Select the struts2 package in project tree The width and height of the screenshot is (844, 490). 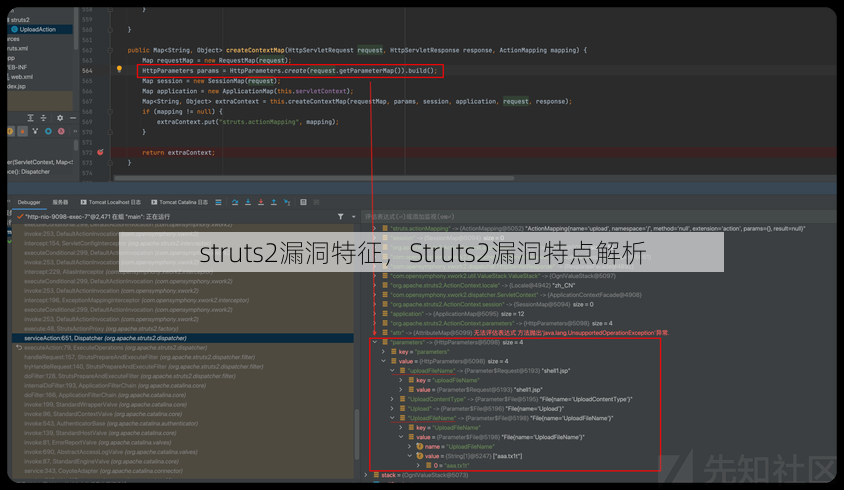(18, 19)
